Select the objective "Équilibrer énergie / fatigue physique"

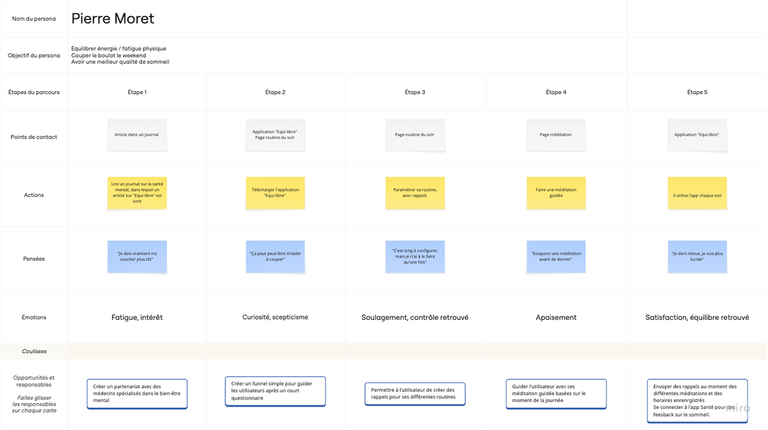point(119,48)
